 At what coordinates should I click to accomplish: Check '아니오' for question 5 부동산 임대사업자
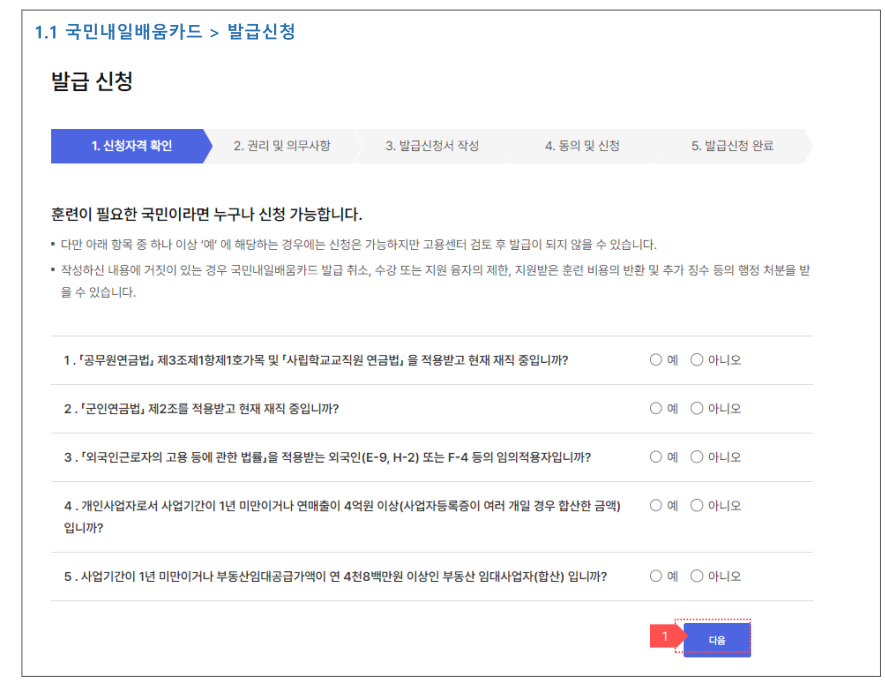(x=696, y=576)
